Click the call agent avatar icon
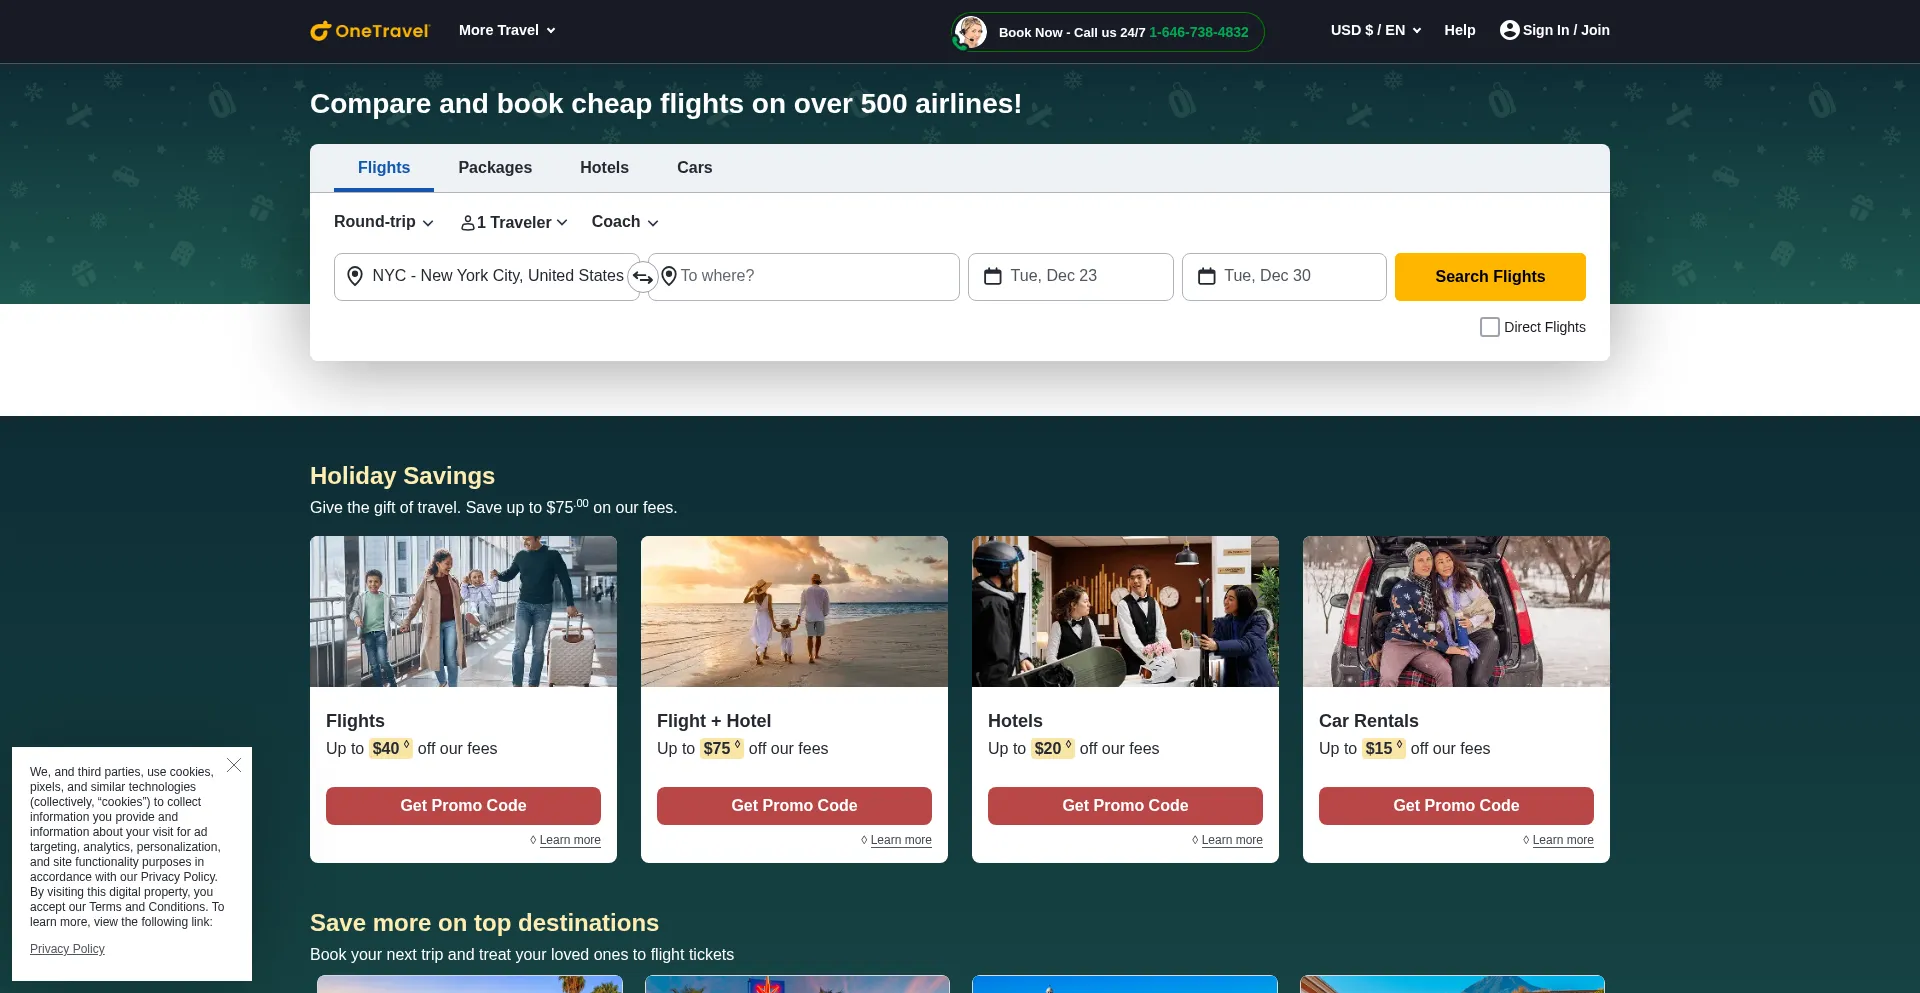Screen dimensions: 1920x993 pos(970,32)
